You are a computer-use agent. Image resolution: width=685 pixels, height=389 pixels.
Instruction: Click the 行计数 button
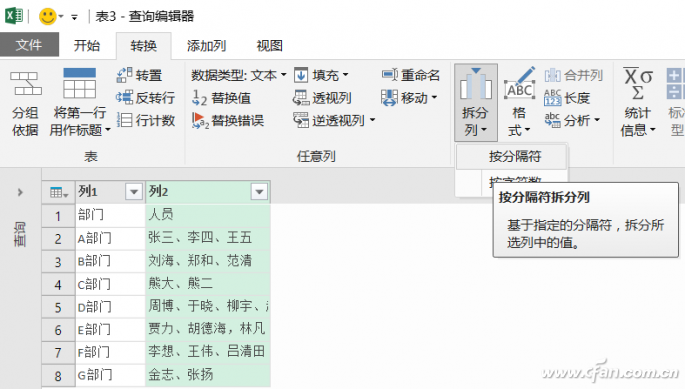(x=146, y=120)
